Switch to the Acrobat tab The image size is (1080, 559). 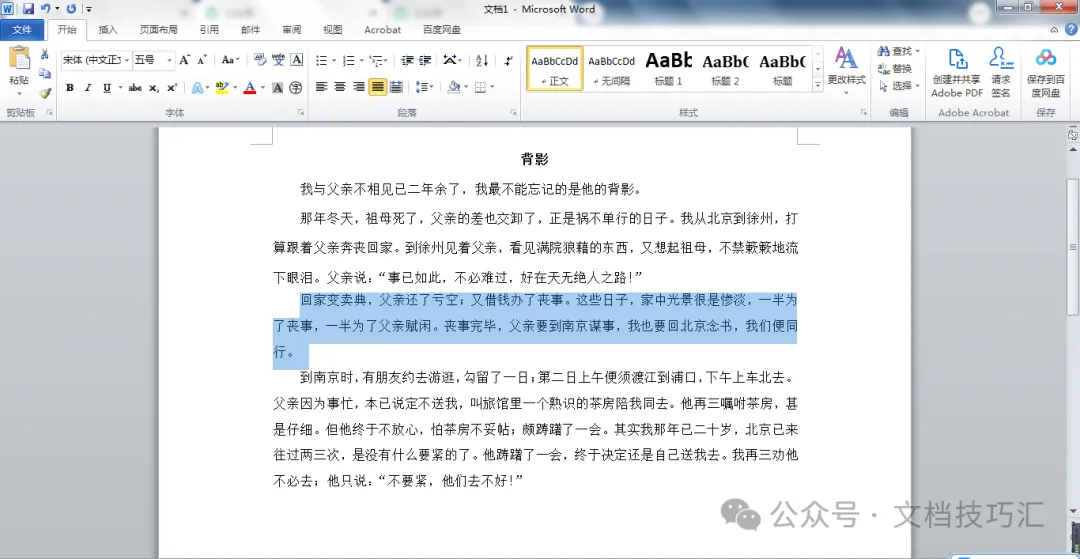pos(382,30)
